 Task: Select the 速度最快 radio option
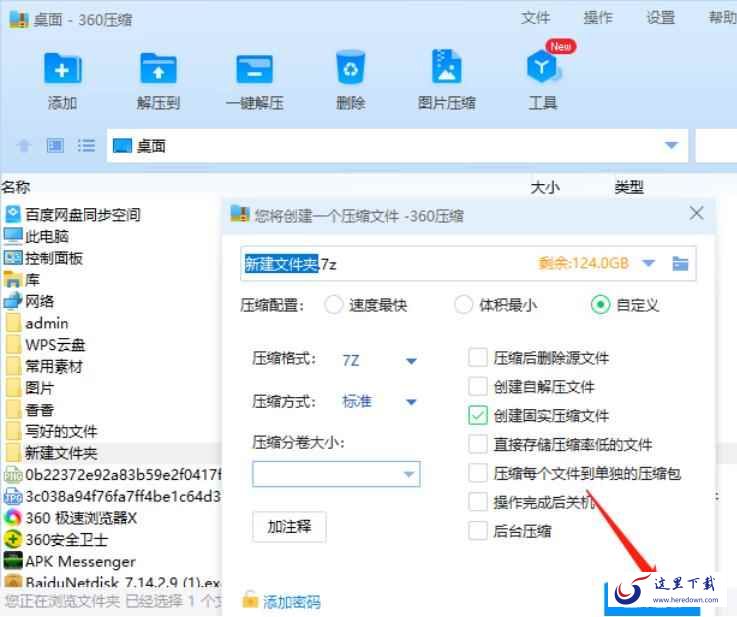[x=333, y=305]
